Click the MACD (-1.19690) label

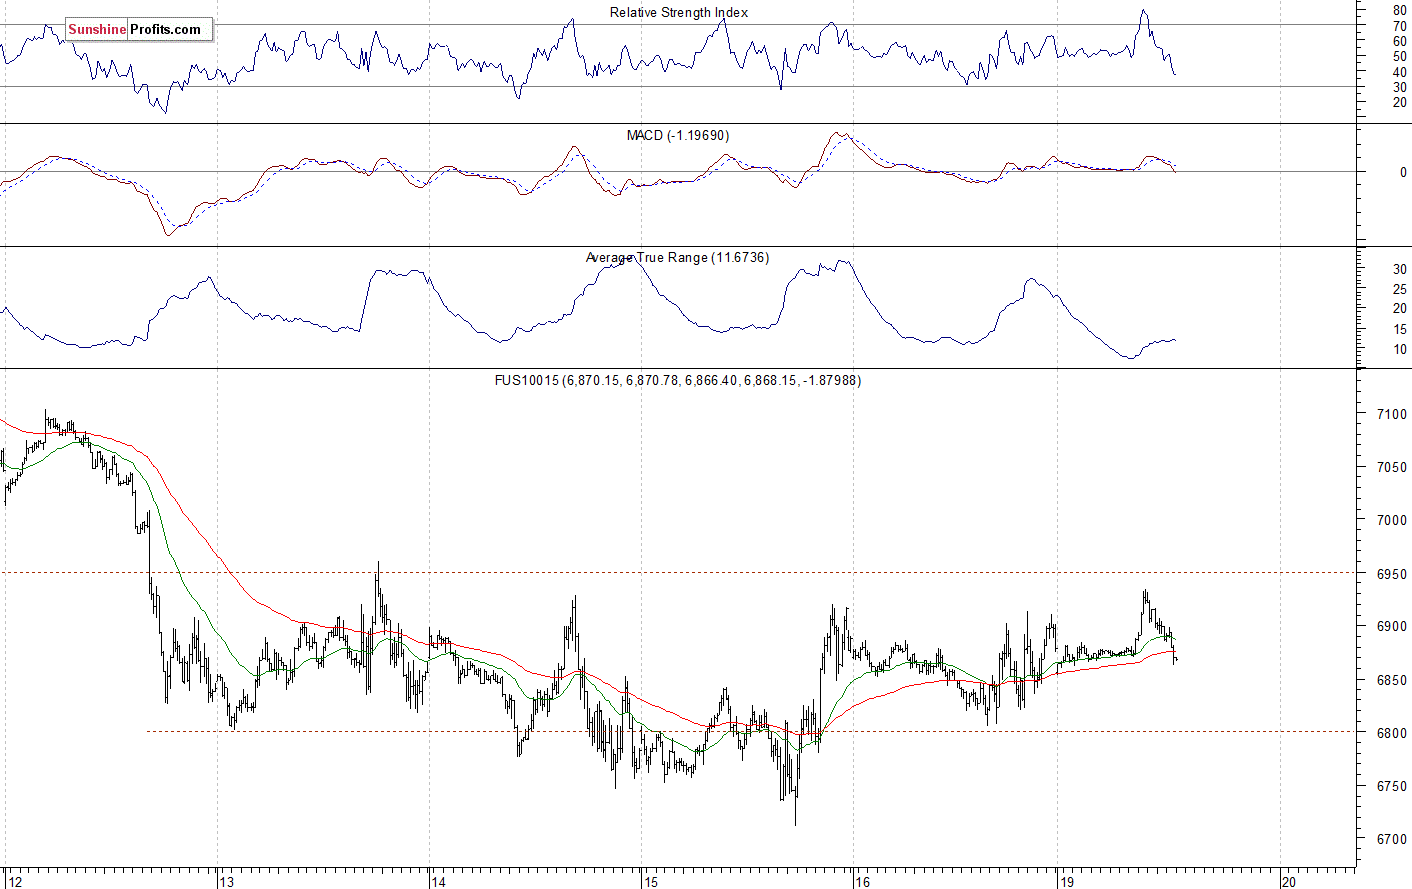tap(678, 135)
